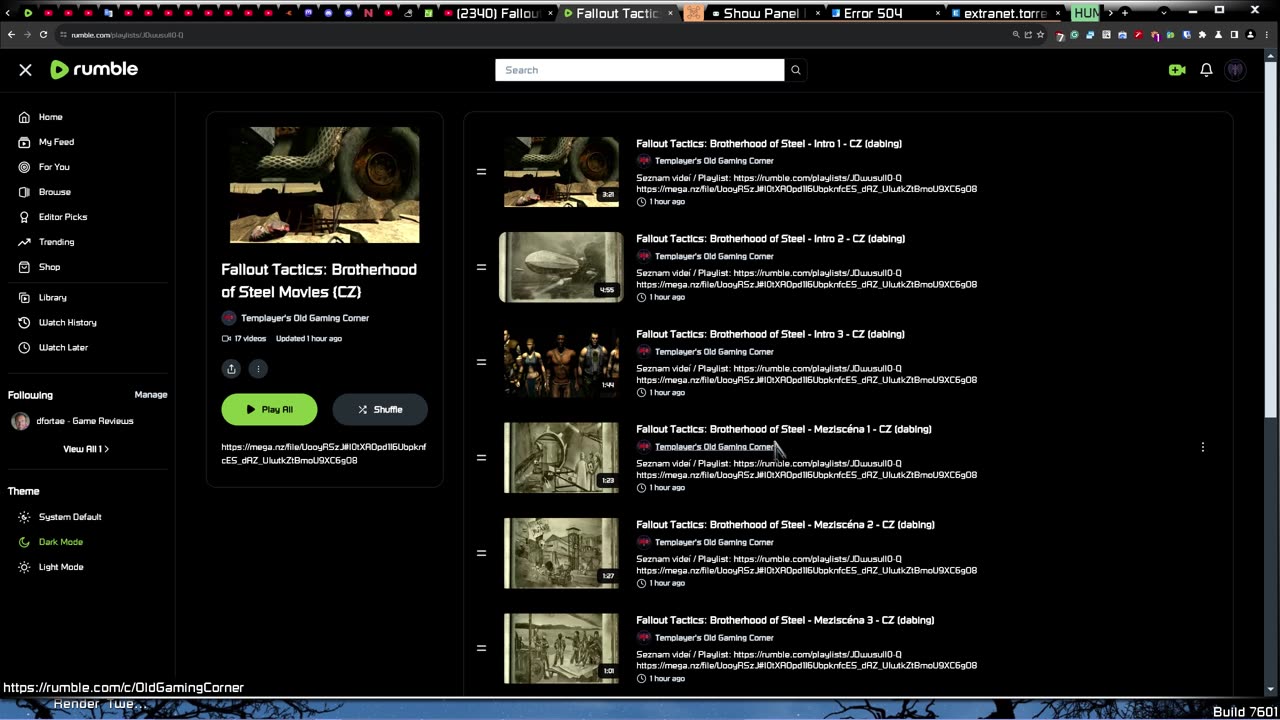Viewport: 1280px width, 720px height.
Task: Click the playlist cover image
Action: (325, 185)
